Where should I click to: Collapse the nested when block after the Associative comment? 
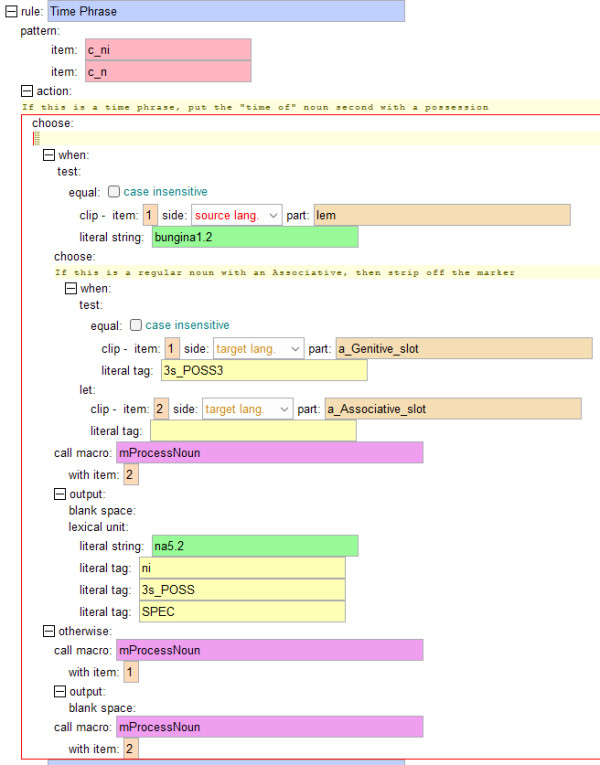click(71, 288)
